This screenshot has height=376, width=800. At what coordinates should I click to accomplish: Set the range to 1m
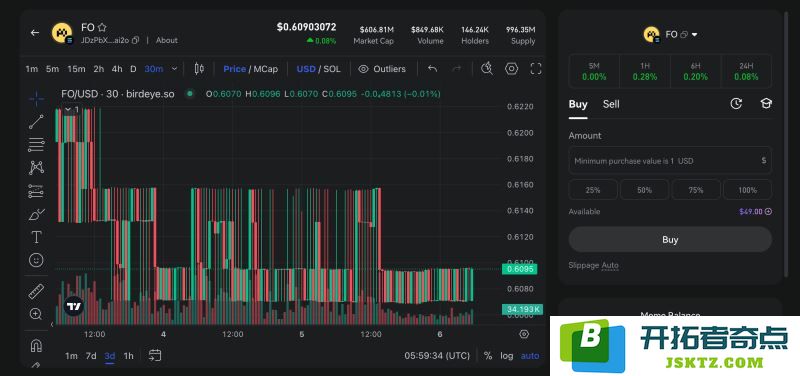[71, 356]
